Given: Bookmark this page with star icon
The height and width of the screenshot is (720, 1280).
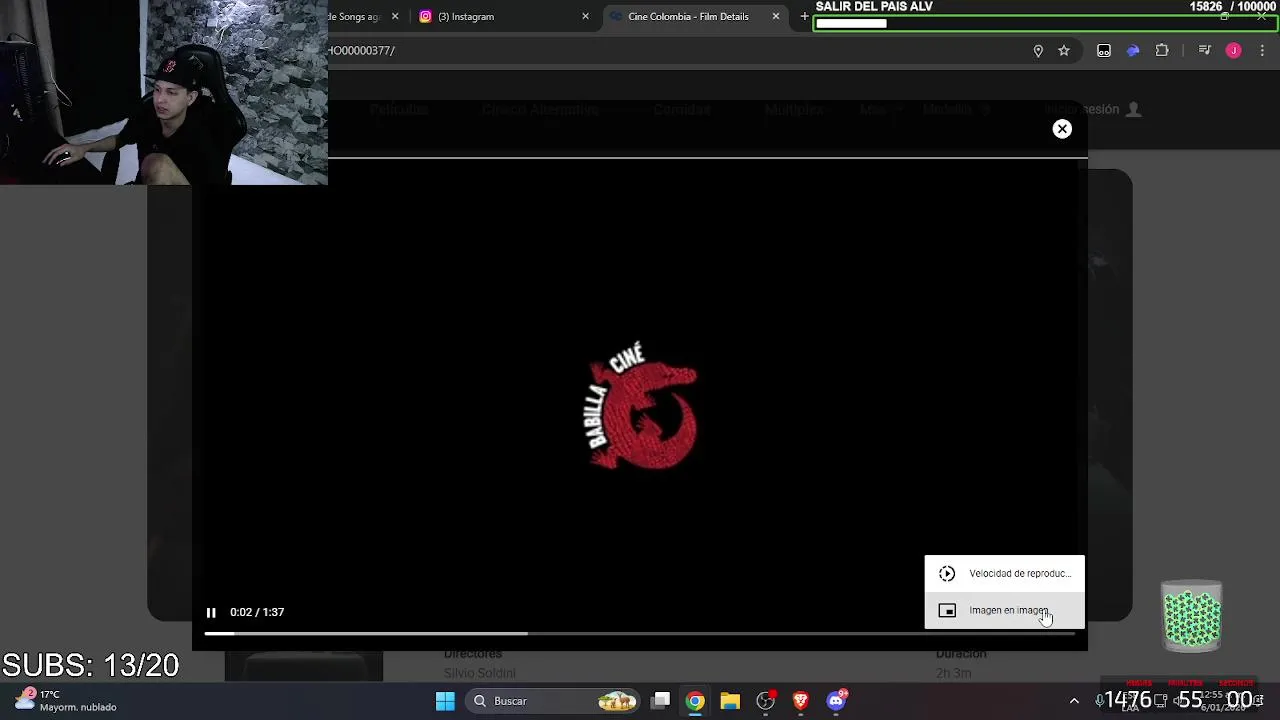Looking at the screenshot, I should (x=1064, y=51).
